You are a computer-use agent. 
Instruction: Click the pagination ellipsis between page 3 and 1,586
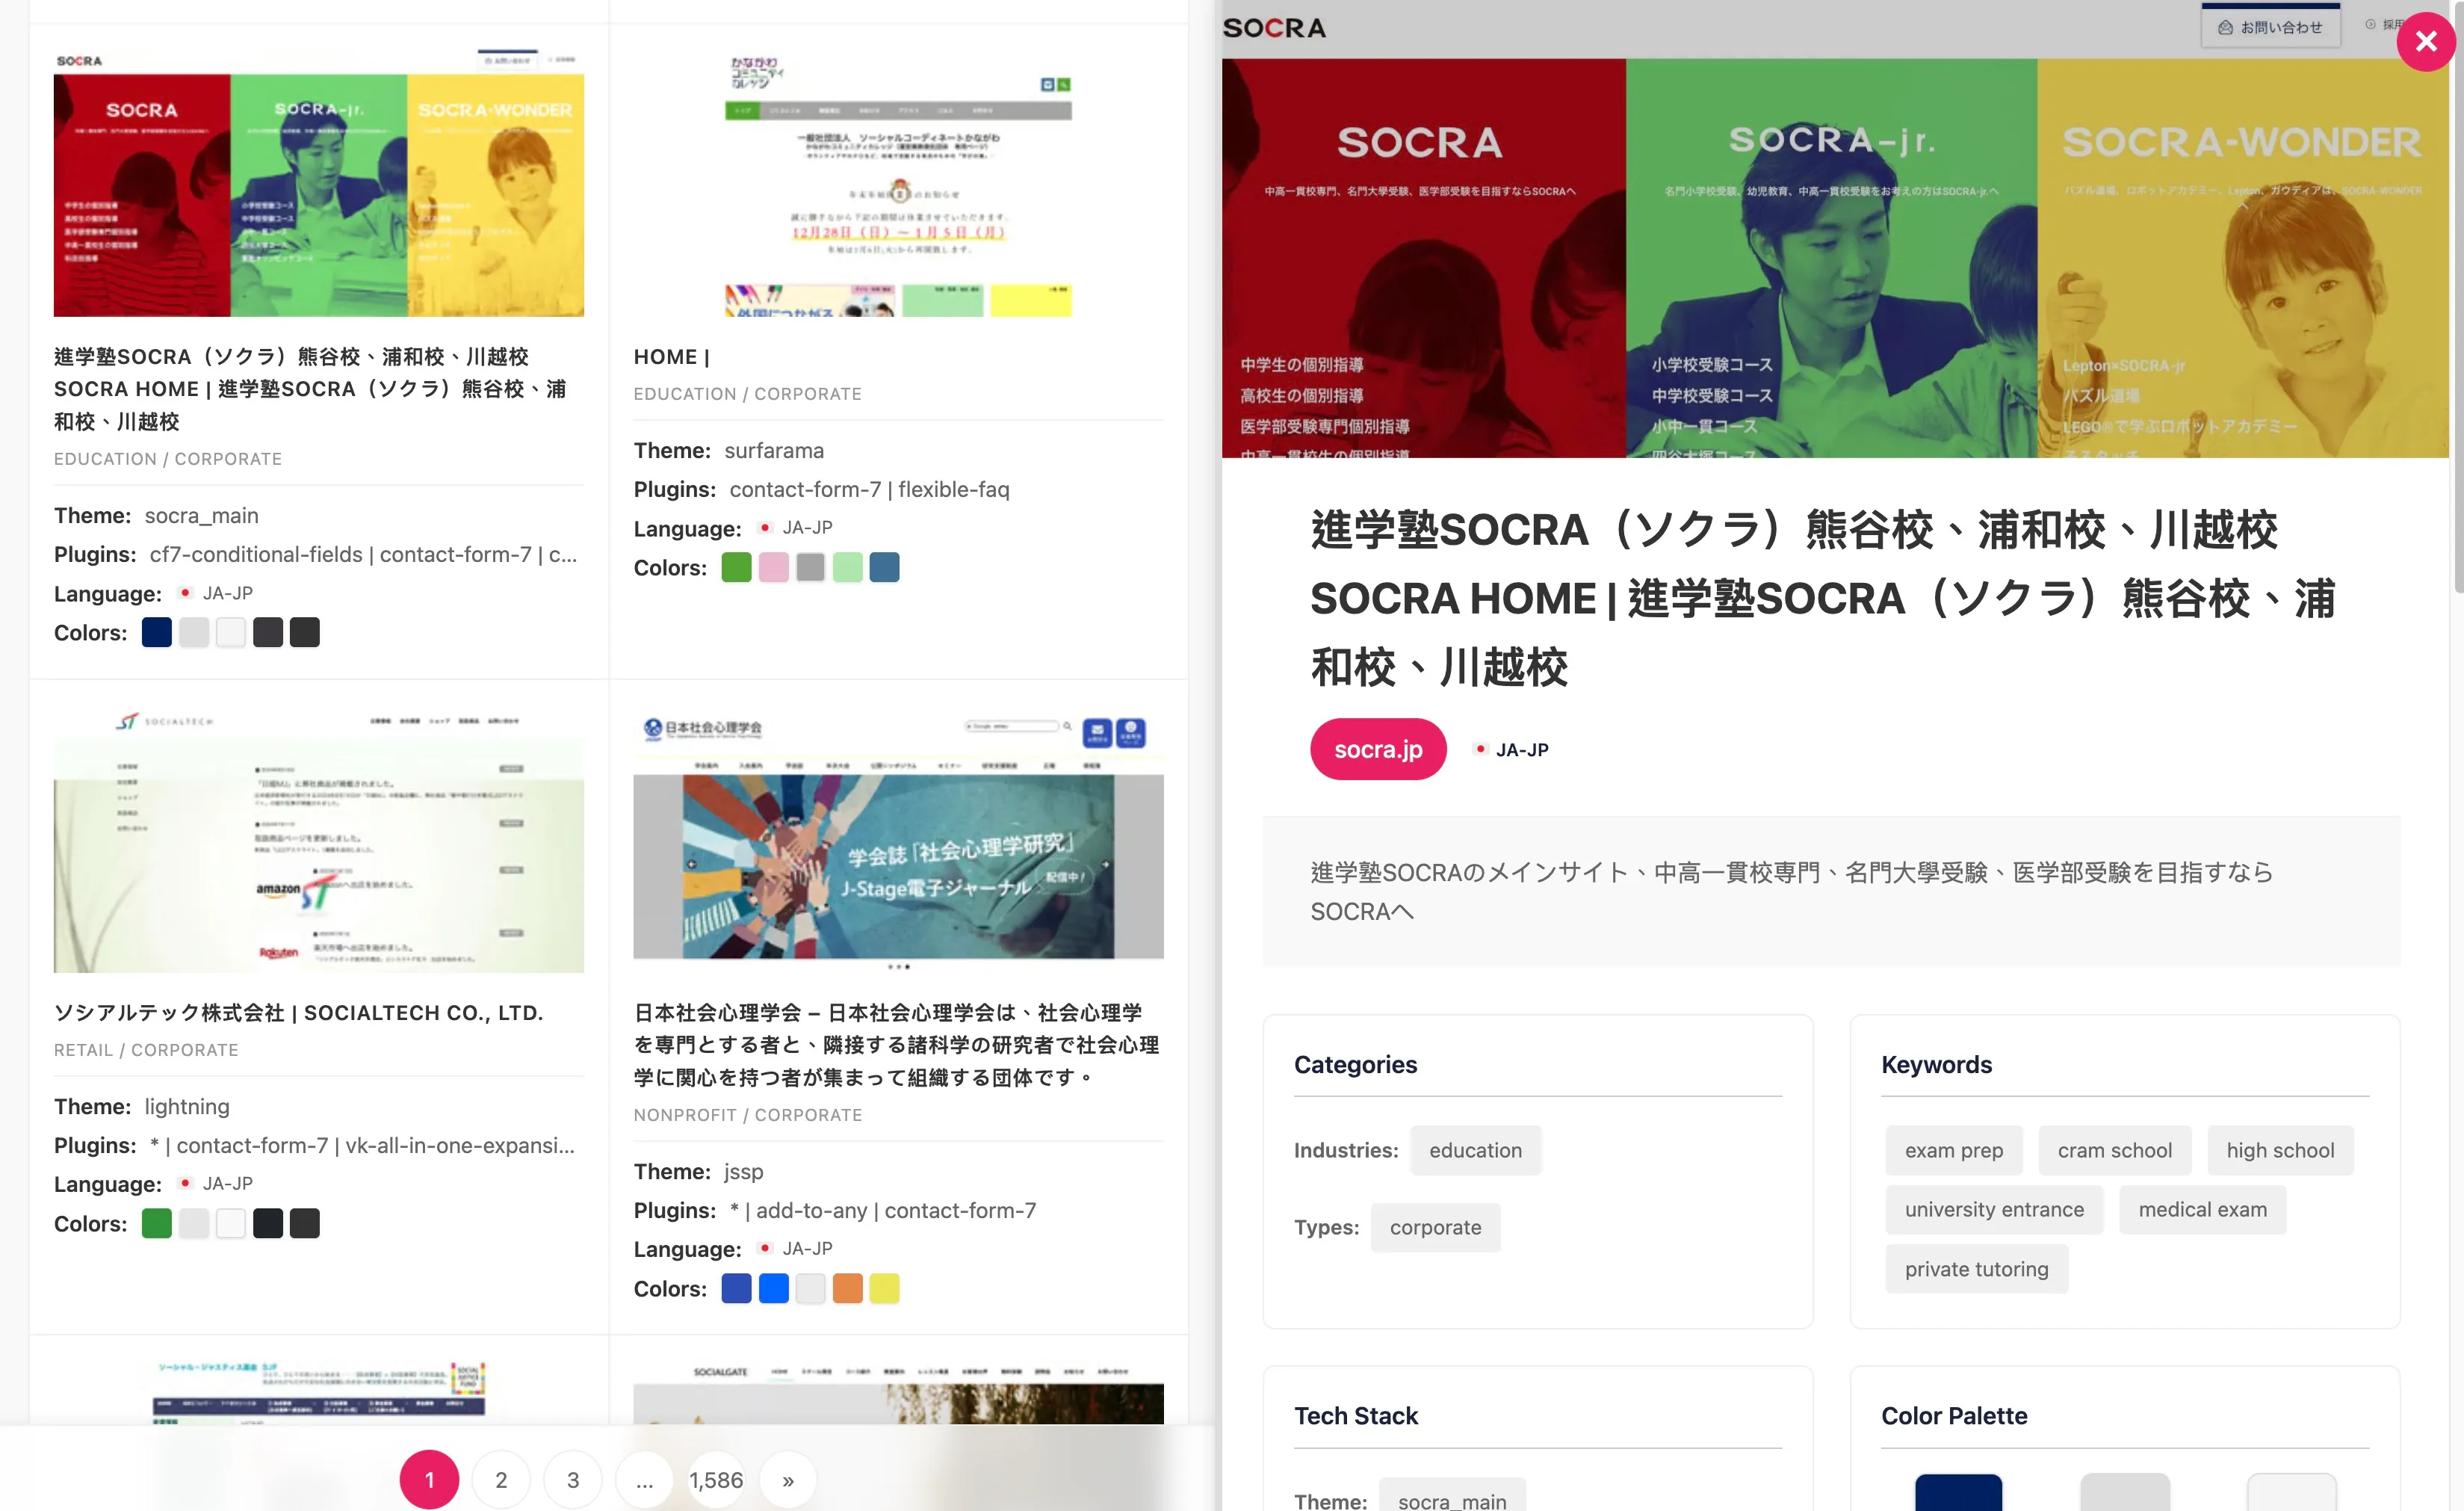pos(645,1480)
